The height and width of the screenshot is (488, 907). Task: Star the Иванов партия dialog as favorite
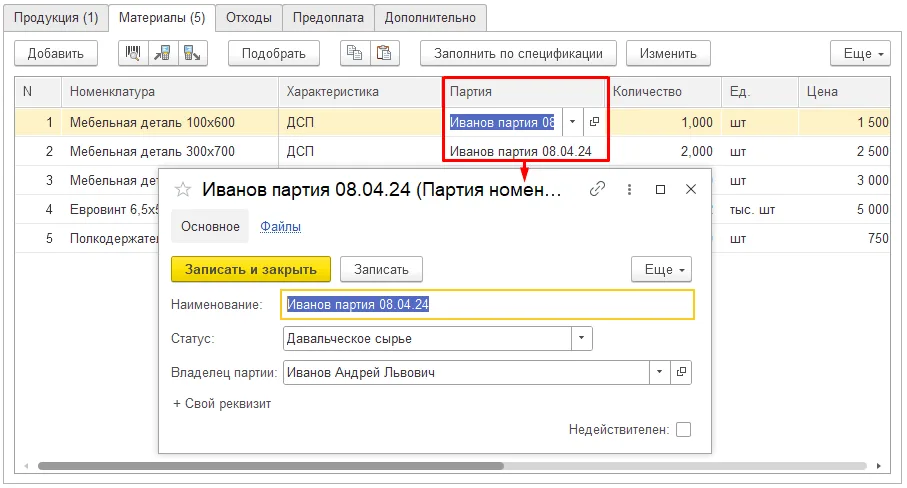pyautogui.click(x=183, y=189)
